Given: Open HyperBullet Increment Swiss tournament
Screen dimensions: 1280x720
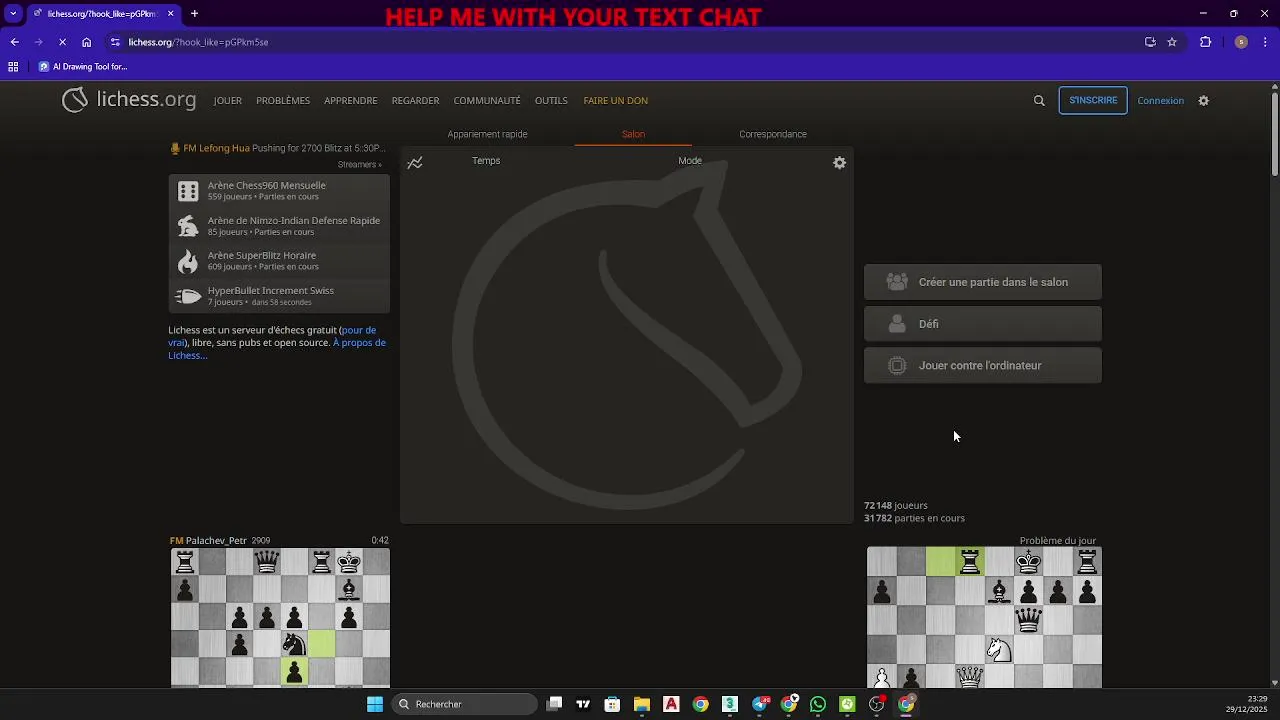Looking at the screenshot, I should [279, 296].
